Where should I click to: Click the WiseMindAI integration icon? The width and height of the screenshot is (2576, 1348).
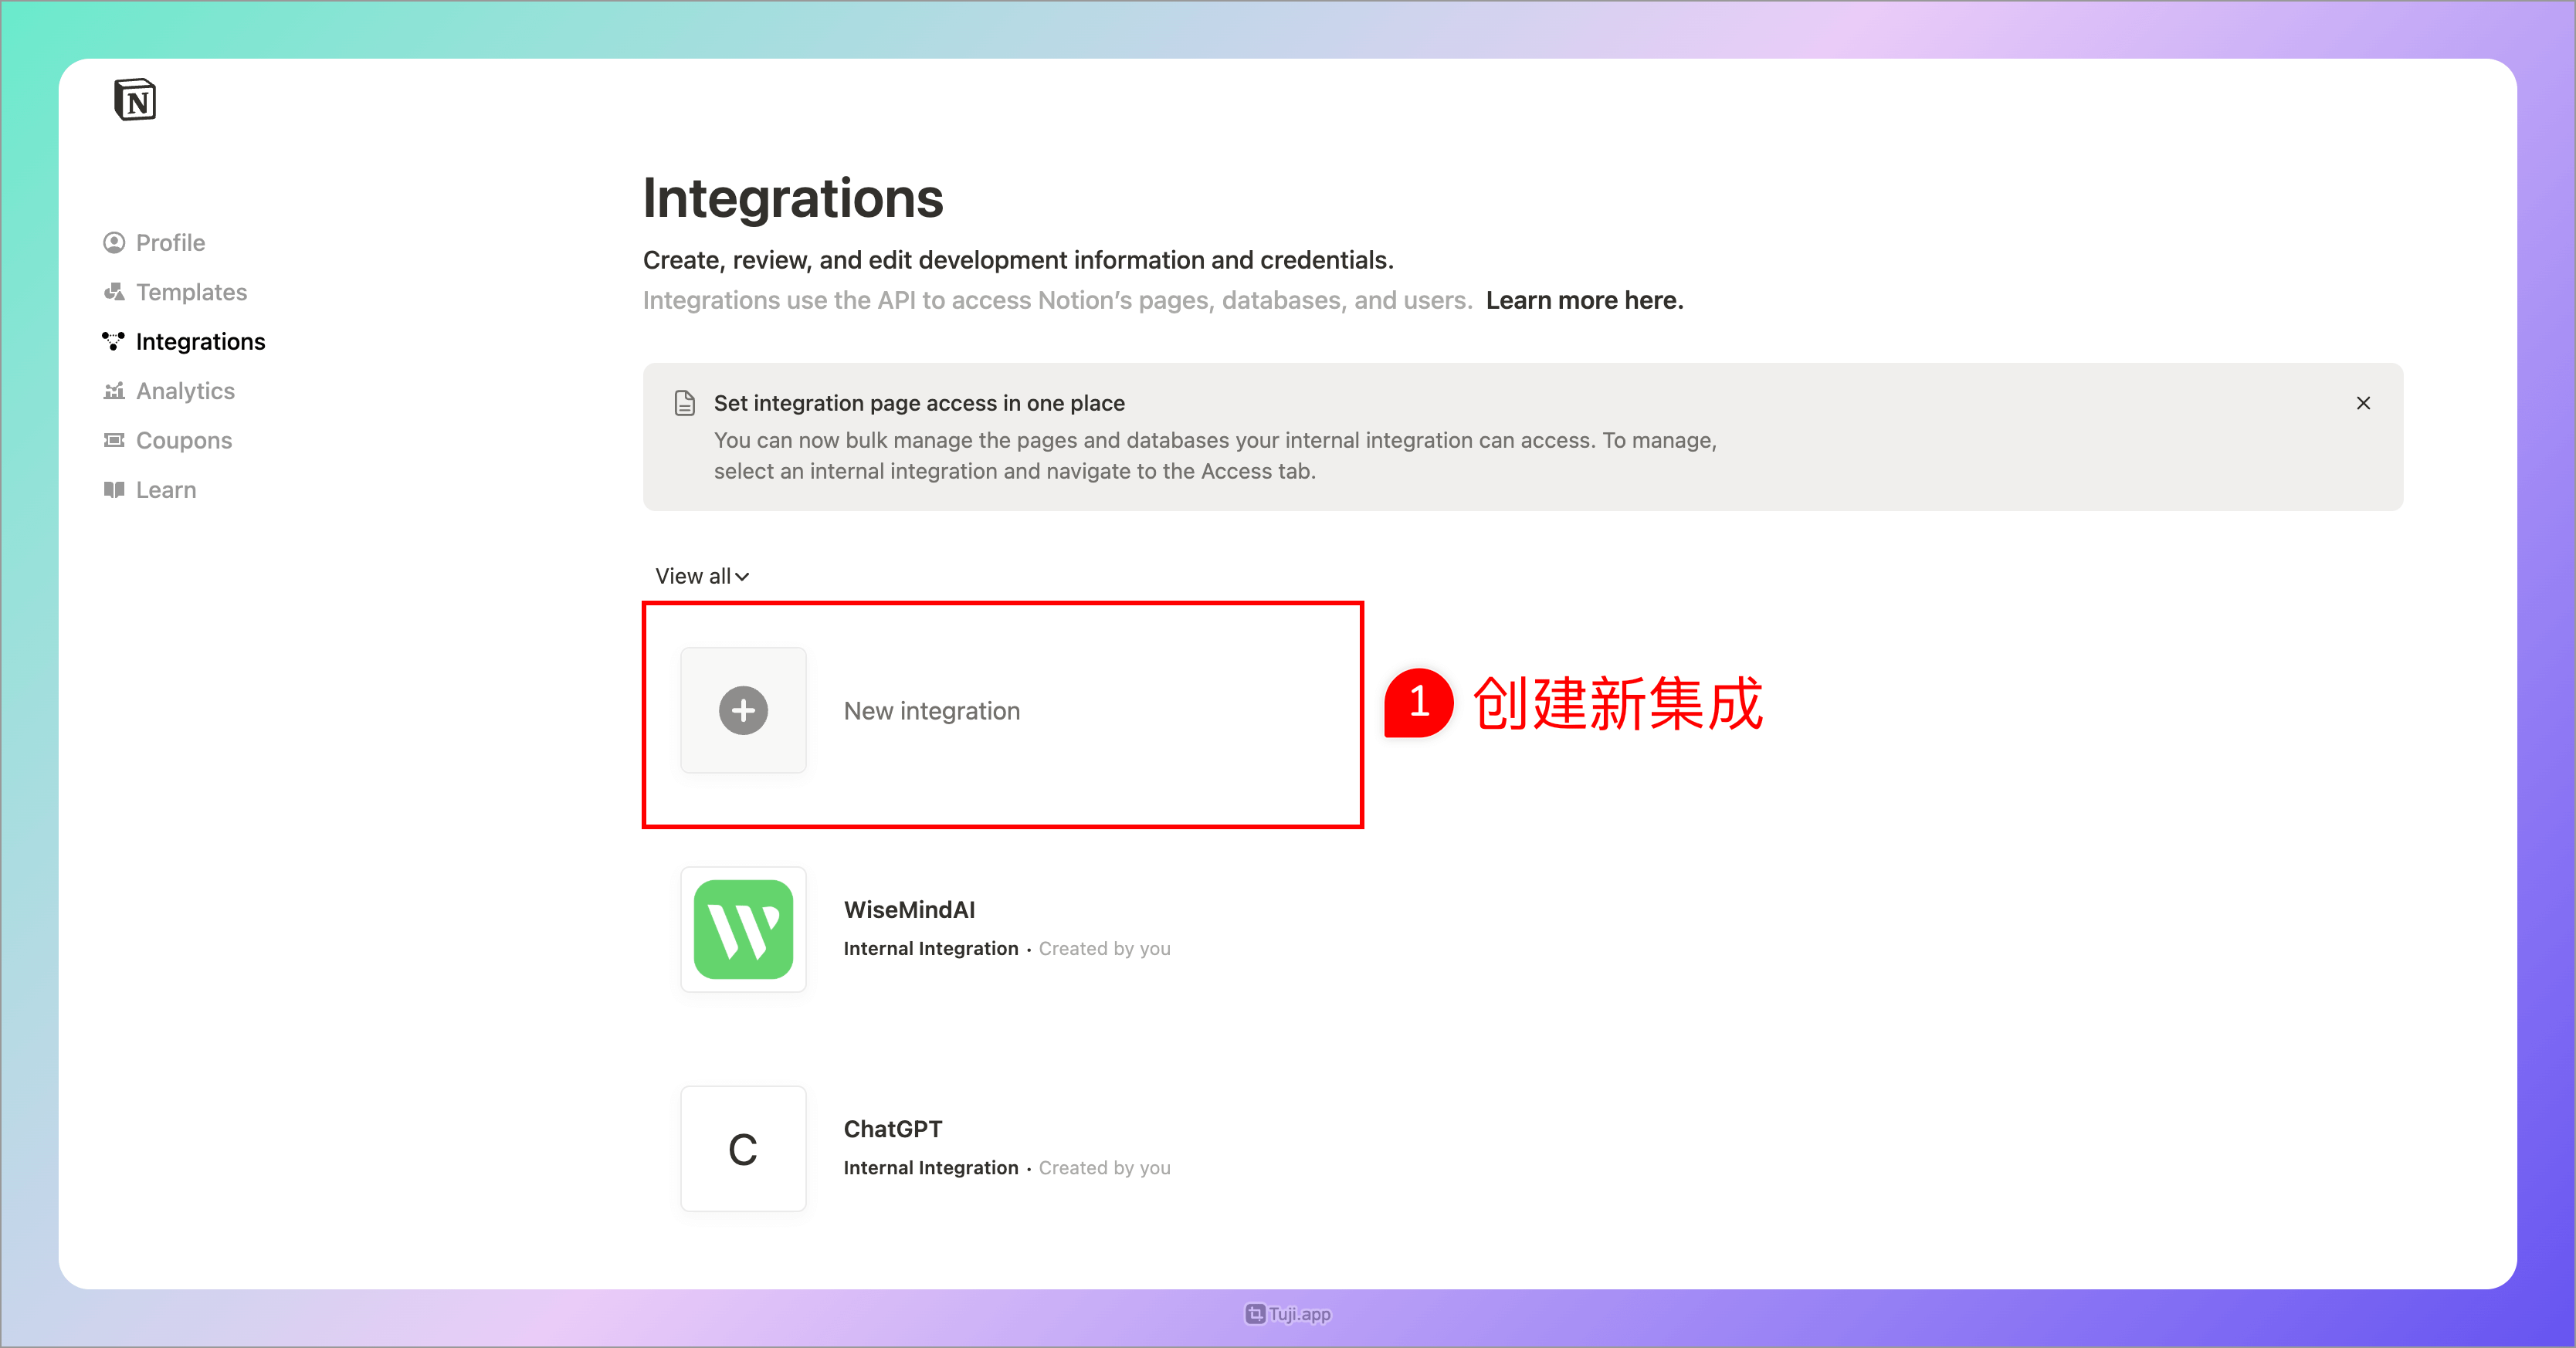point(743,930)
